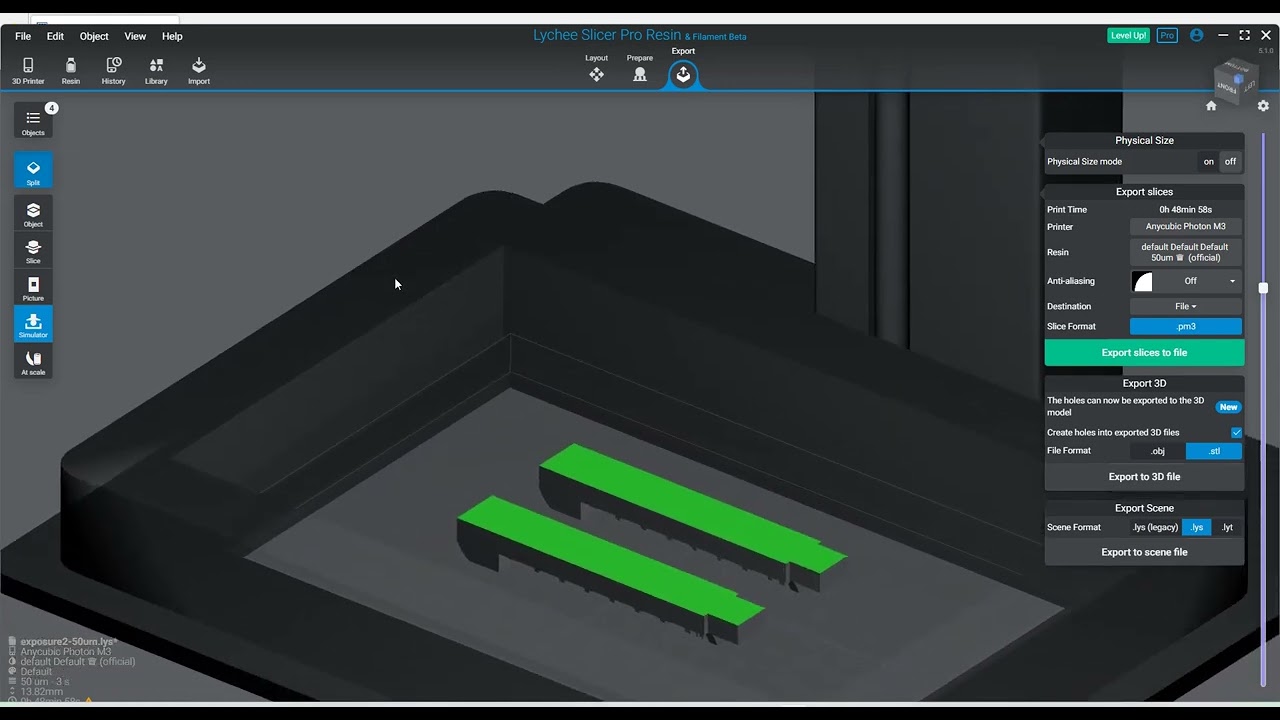
Task: Select .lys (legacy) scene format
Action: 1155,527
